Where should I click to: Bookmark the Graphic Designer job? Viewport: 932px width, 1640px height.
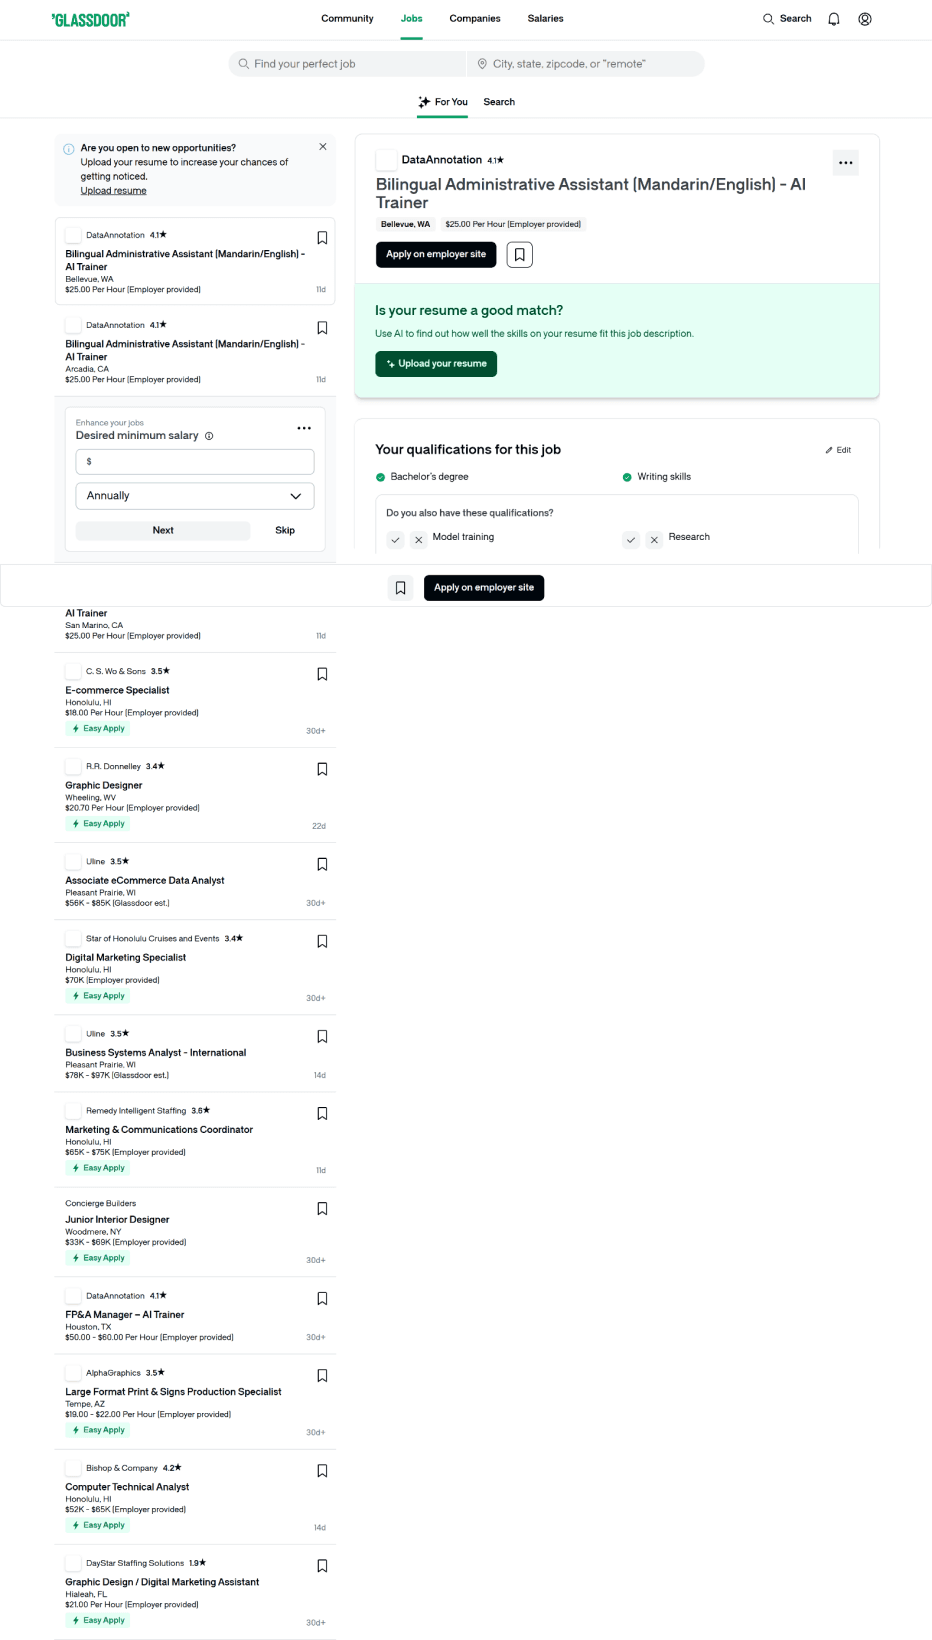(x=322, y=769)
